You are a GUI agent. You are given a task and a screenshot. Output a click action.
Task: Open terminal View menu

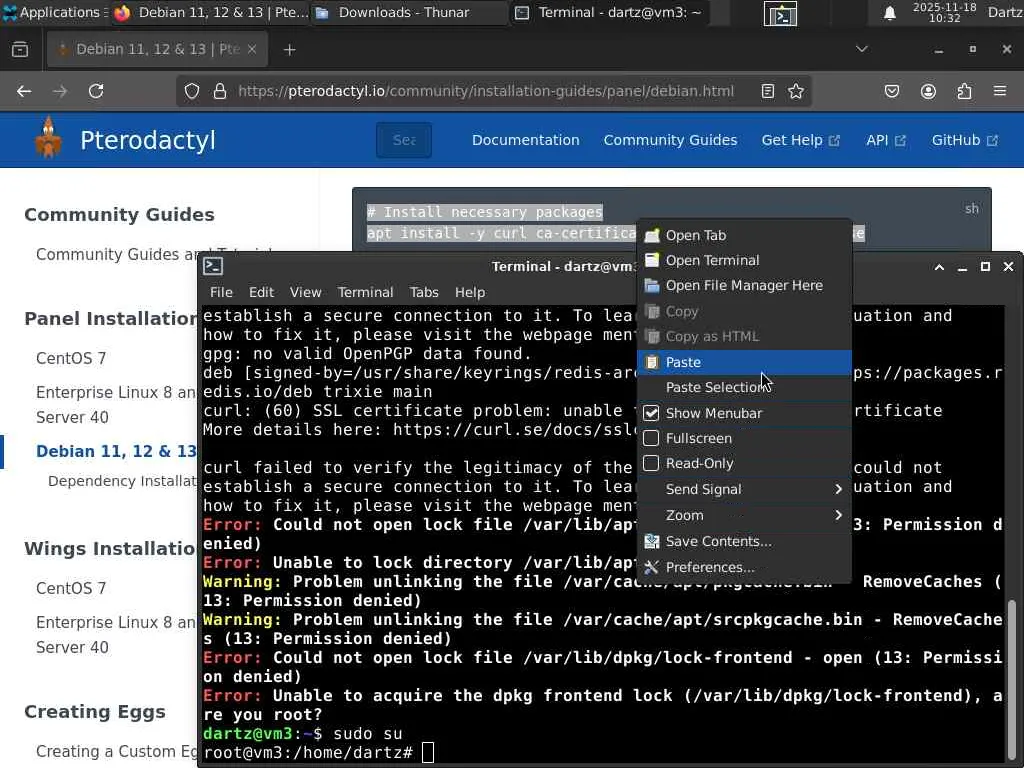click(306, 292)
